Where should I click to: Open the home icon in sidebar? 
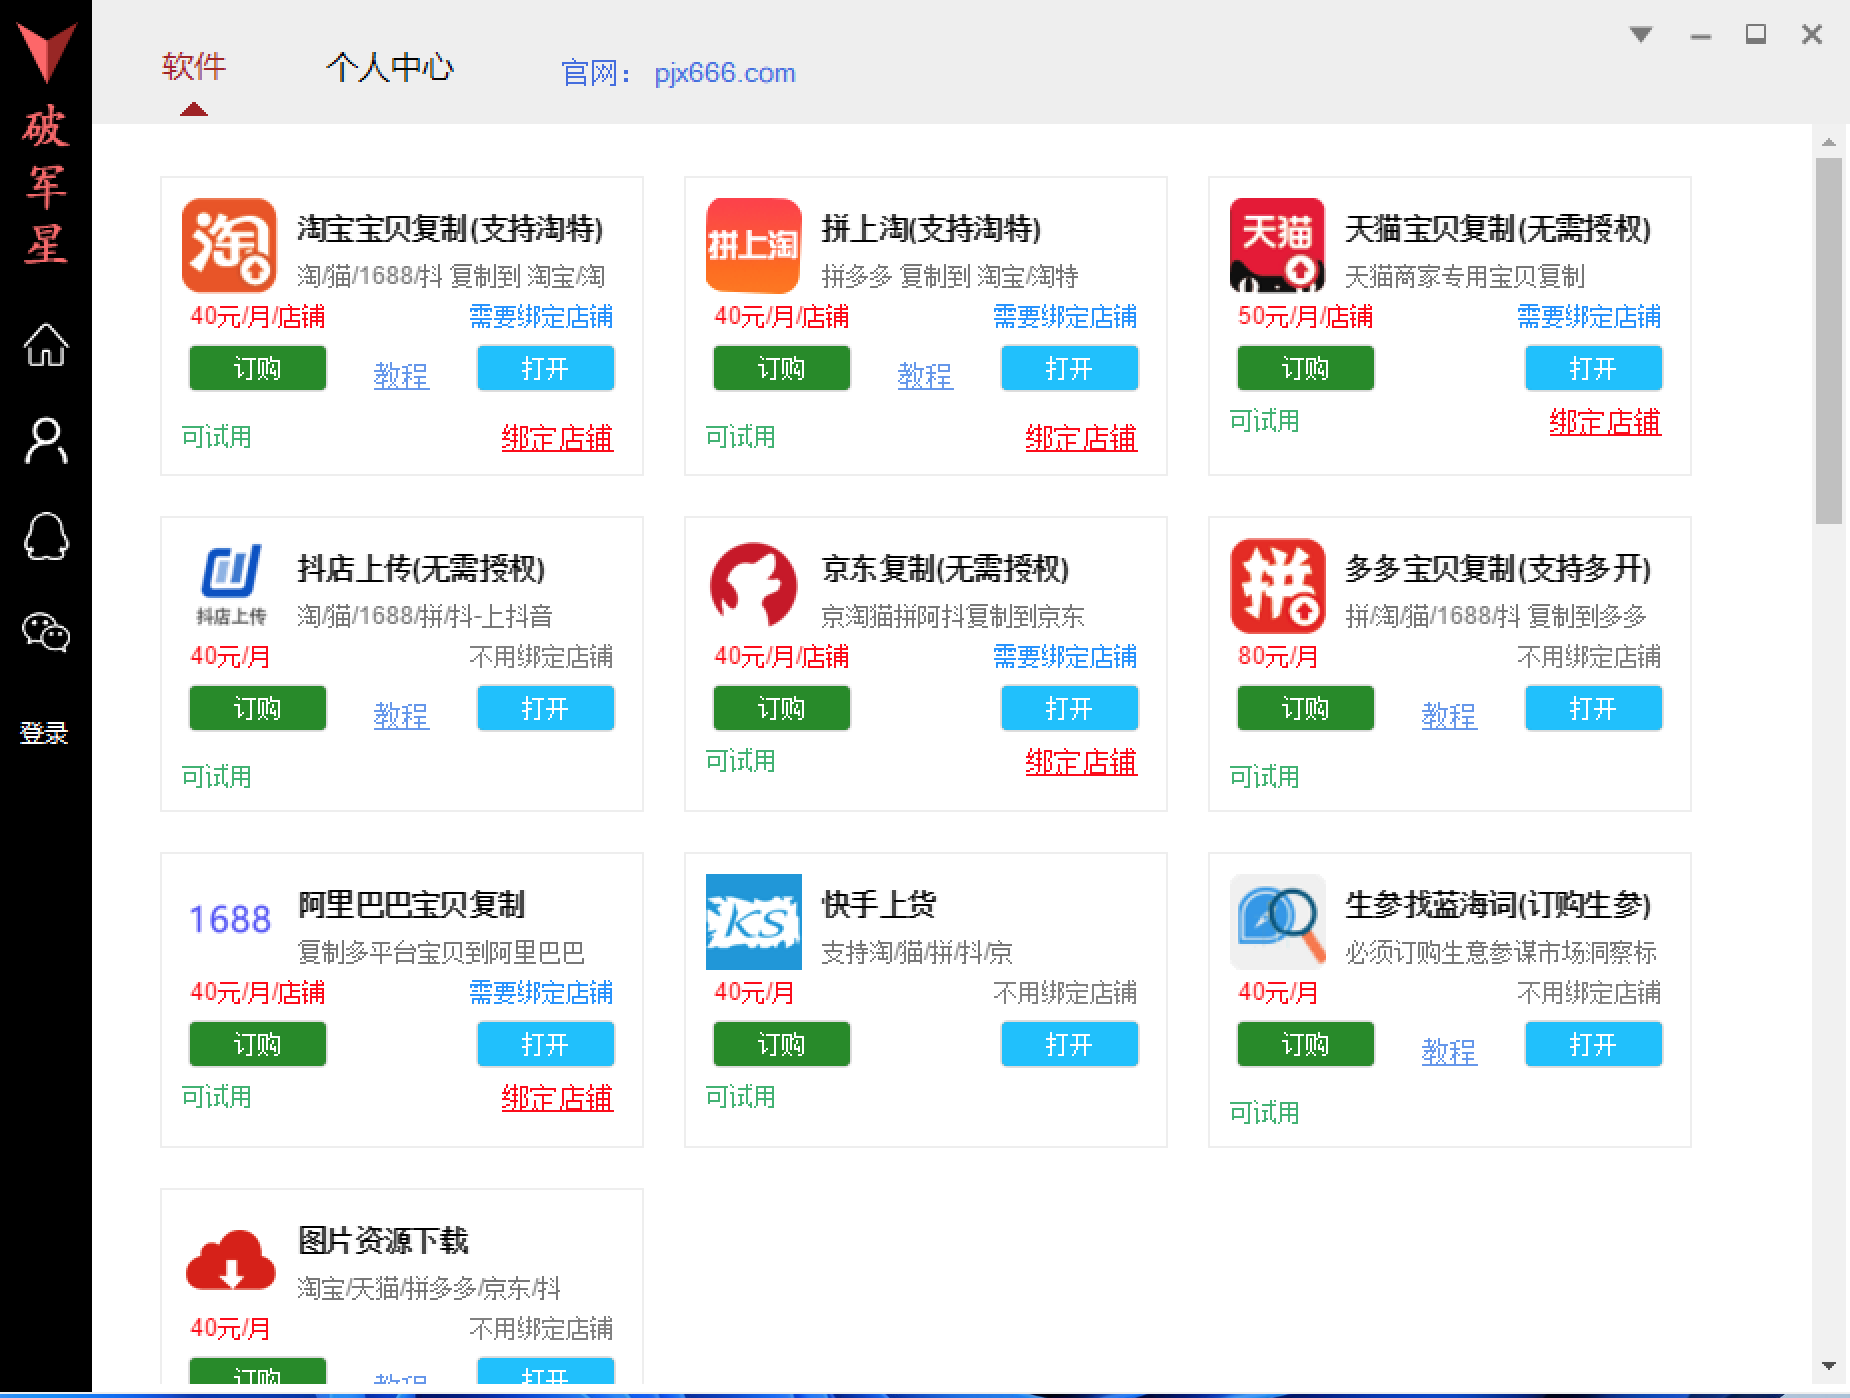point(46,346)
